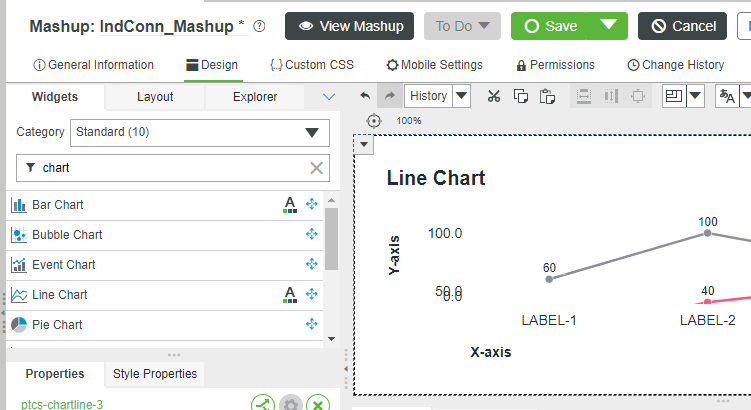
Task: Click the Line Chart title on canvas
Action: click(436, 178)
